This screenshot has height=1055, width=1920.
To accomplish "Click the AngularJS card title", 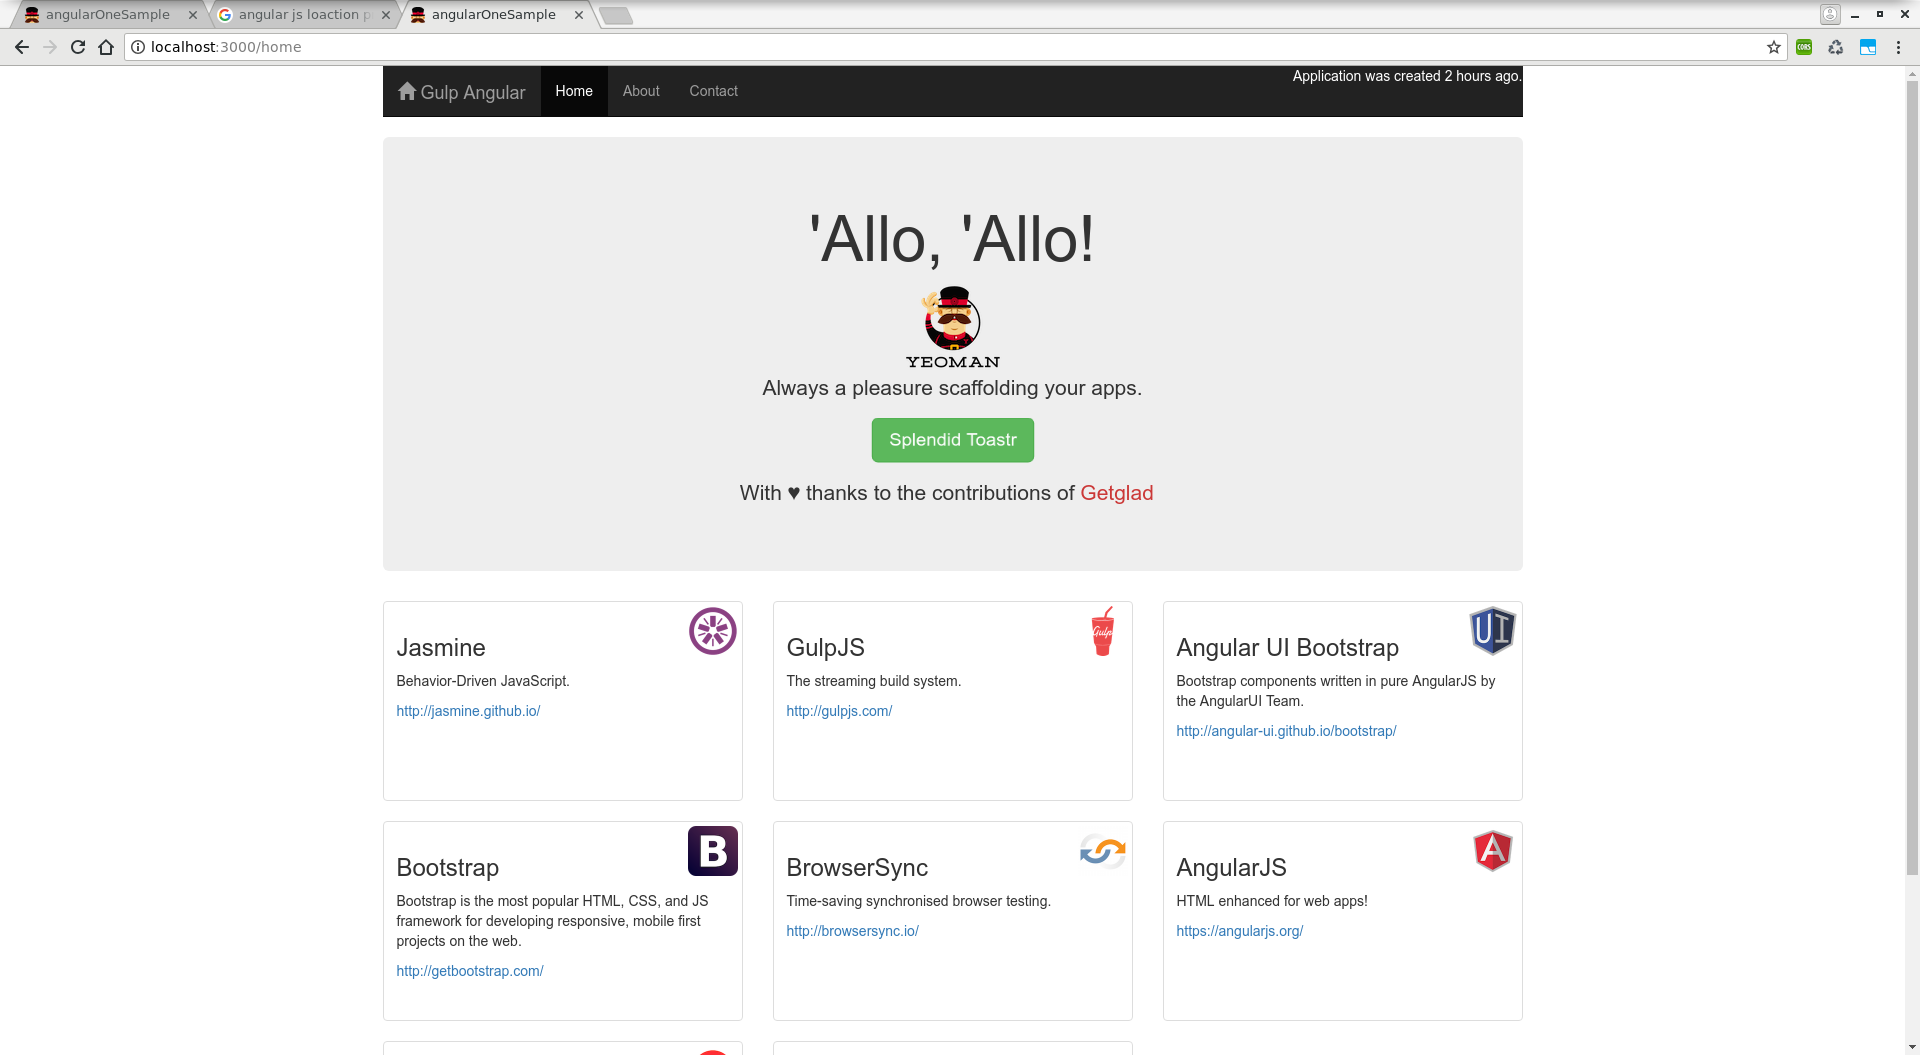I will pyautogui.click(x=1232, y=868).
